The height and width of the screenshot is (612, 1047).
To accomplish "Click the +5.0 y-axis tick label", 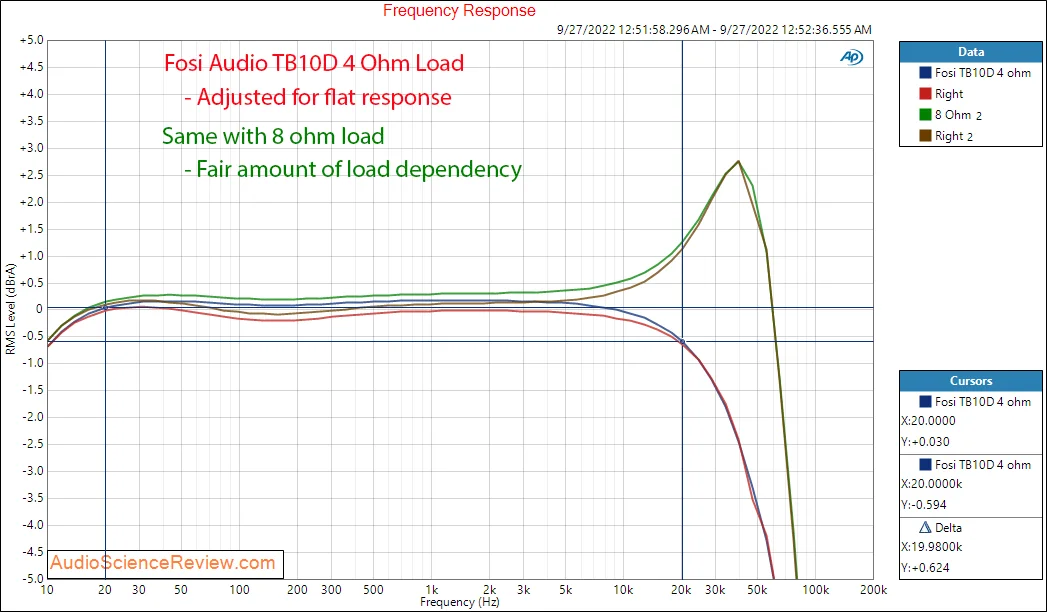I will [x=31, y=40].
